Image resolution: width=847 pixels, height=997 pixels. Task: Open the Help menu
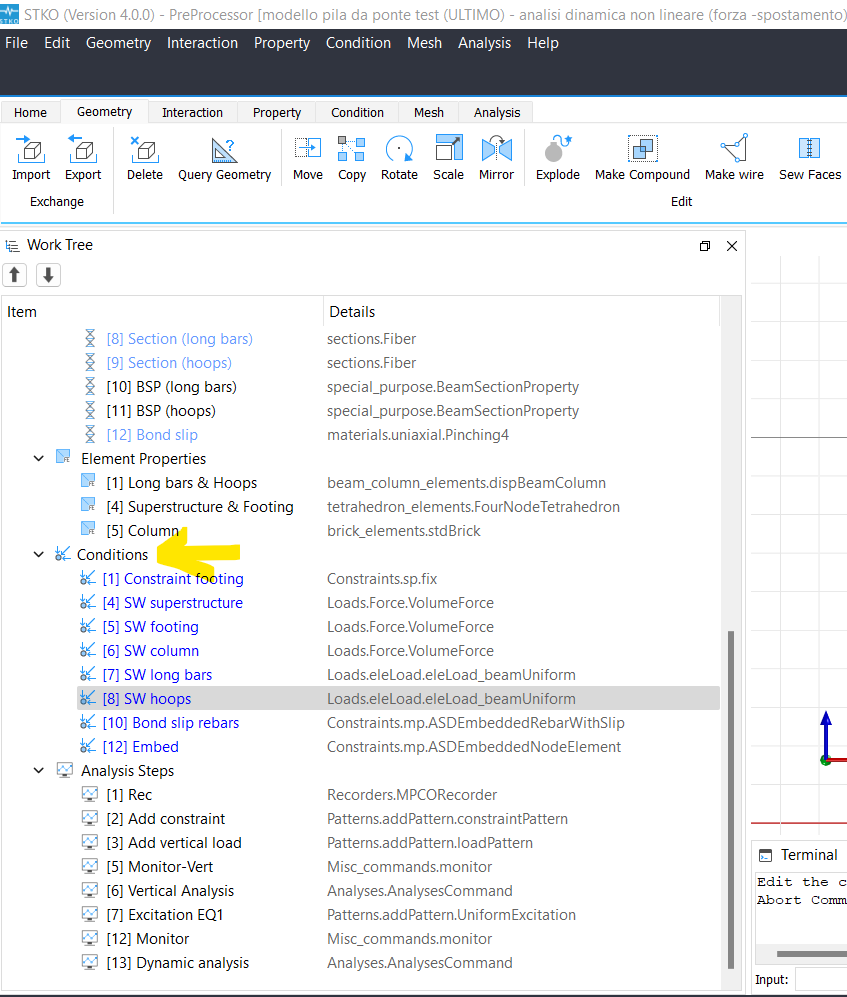[x=542, y=43]
